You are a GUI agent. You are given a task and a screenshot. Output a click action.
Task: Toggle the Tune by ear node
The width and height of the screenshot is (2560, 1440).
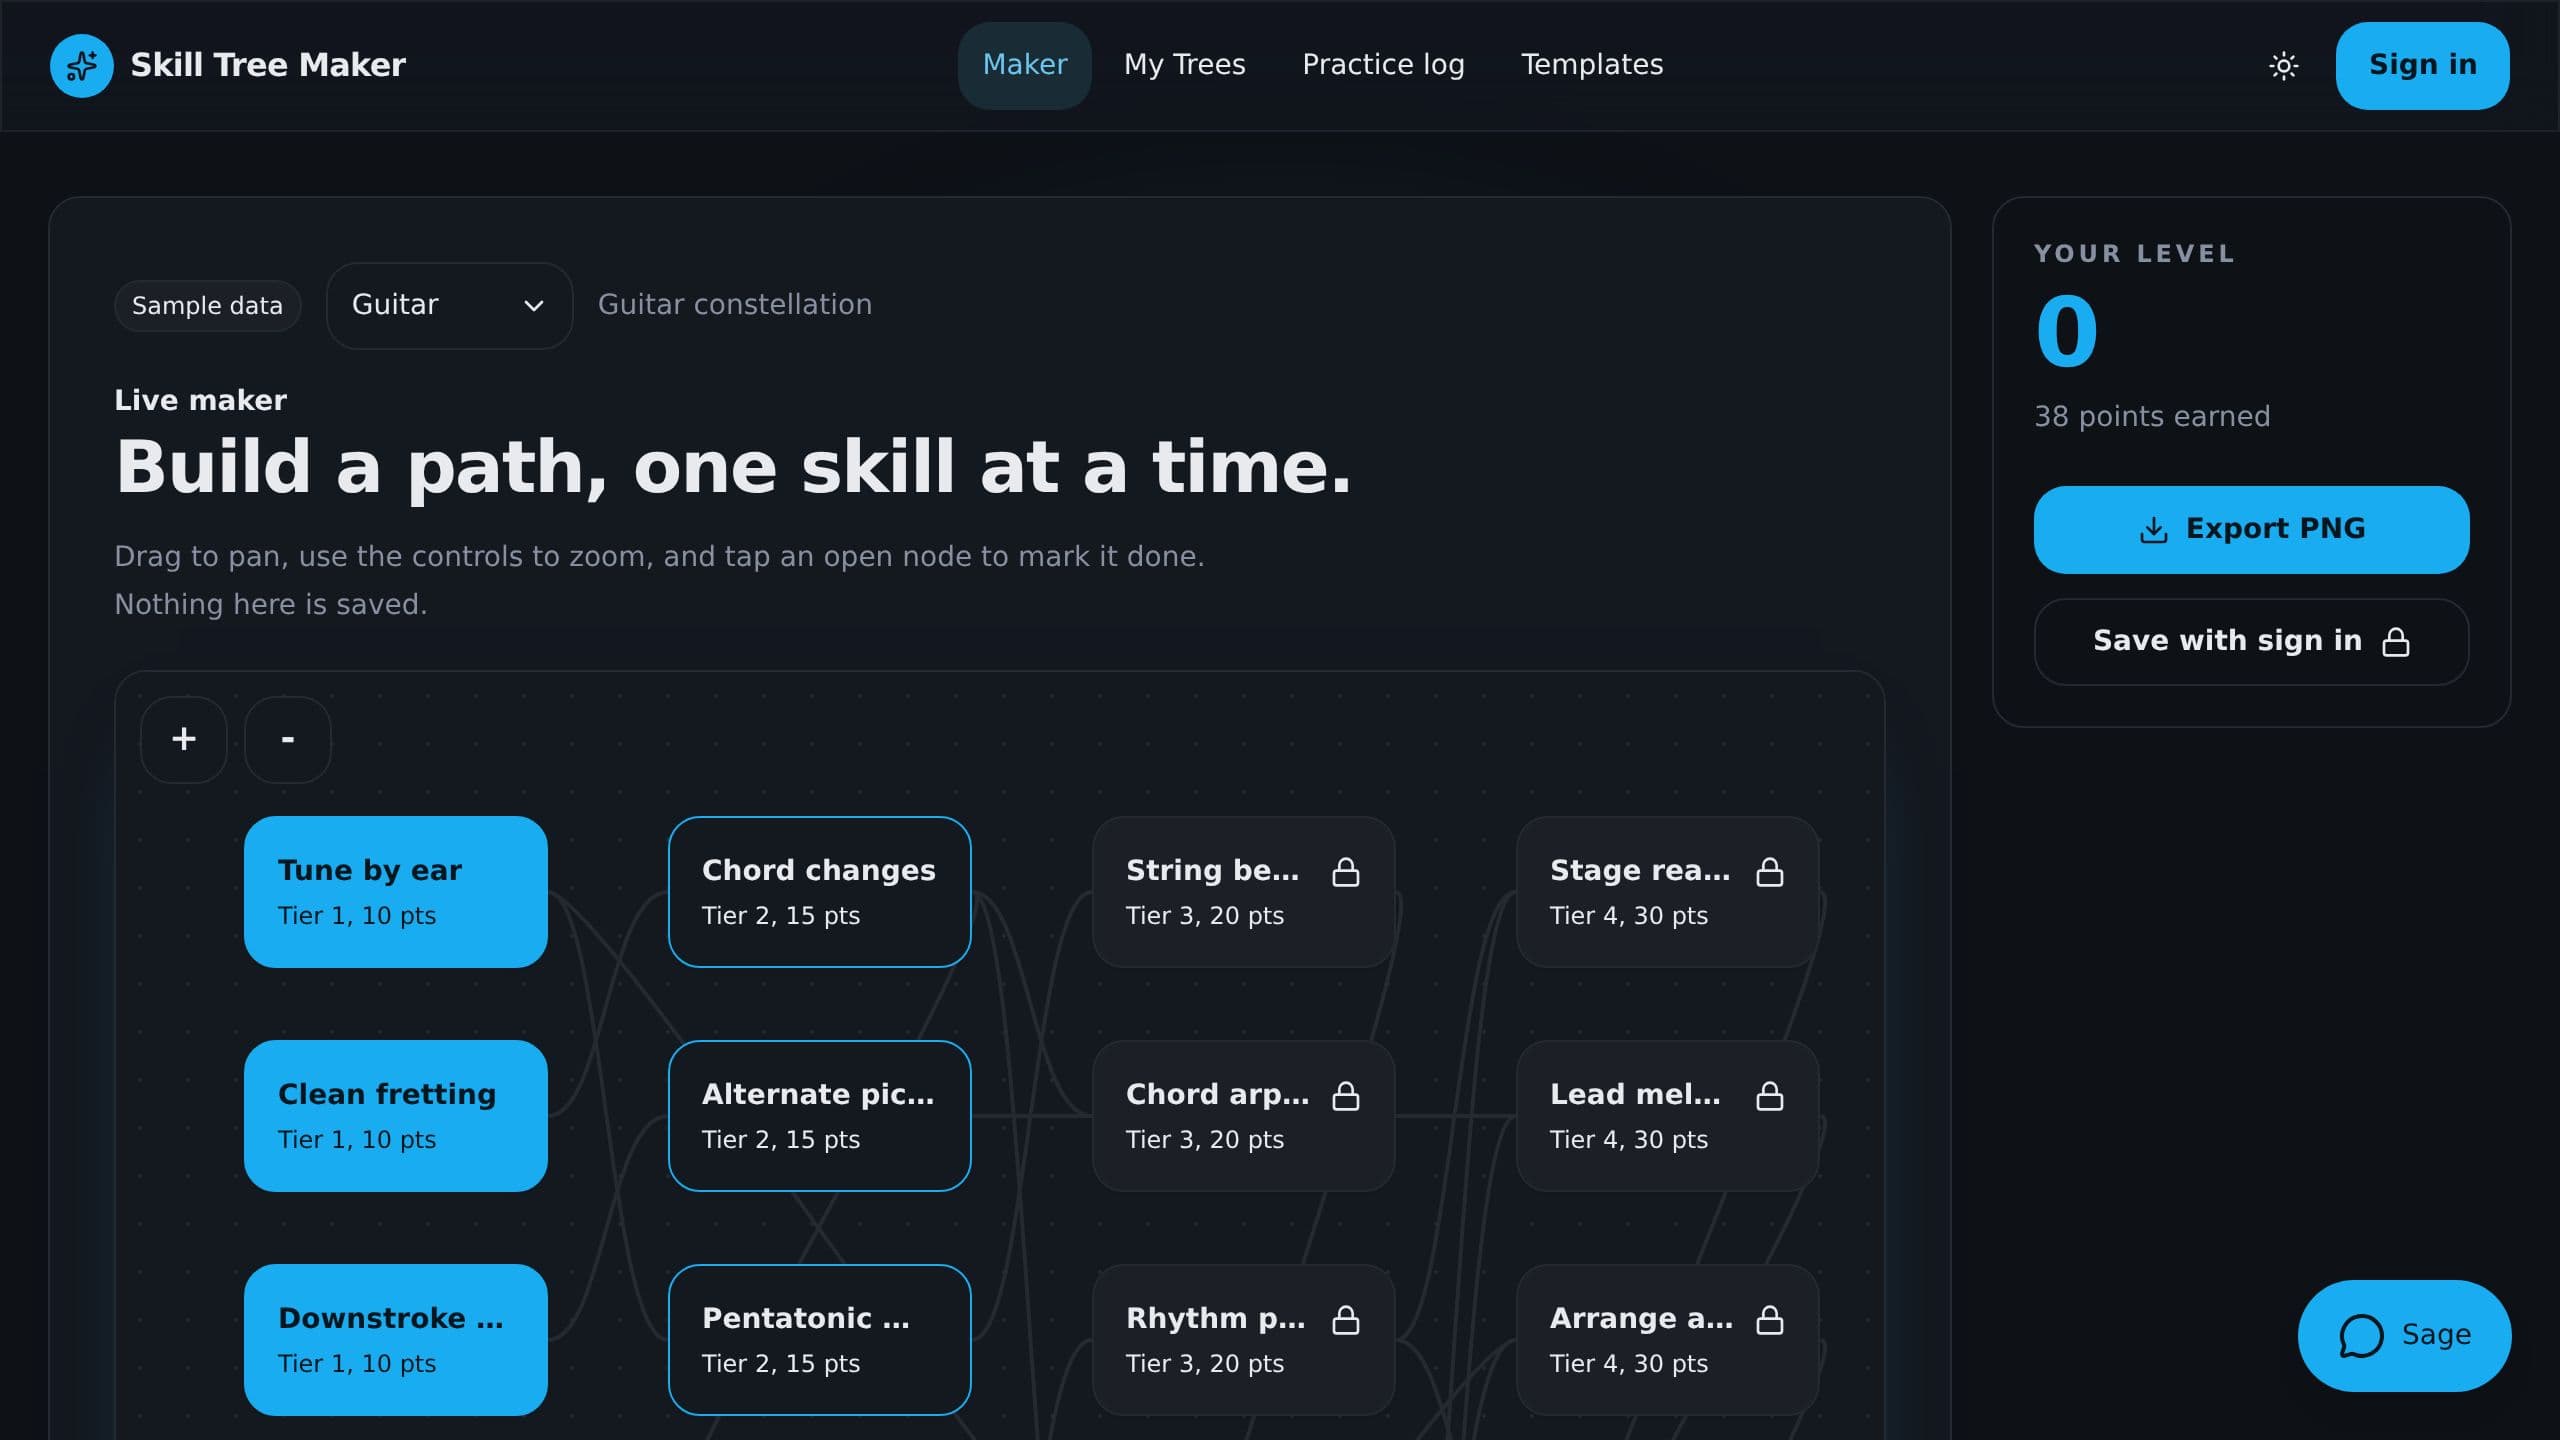pyautogui.click(x=395, y=891)
